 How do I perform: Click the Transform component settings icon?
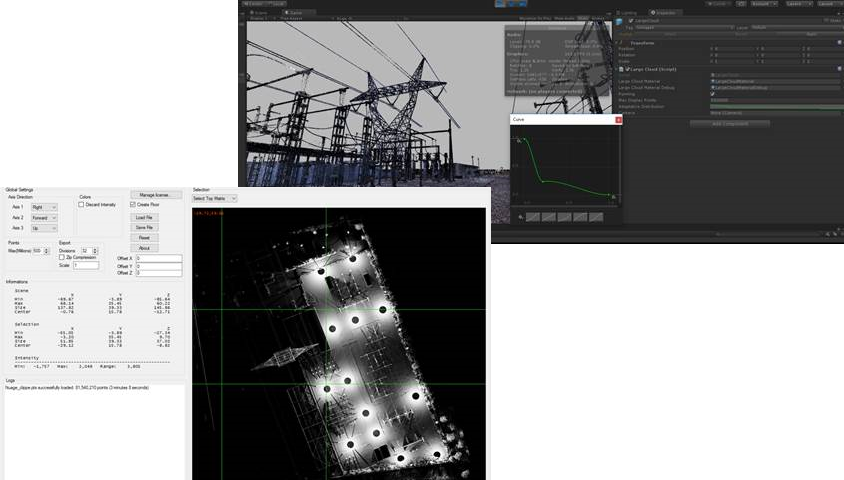coord(840,43)
